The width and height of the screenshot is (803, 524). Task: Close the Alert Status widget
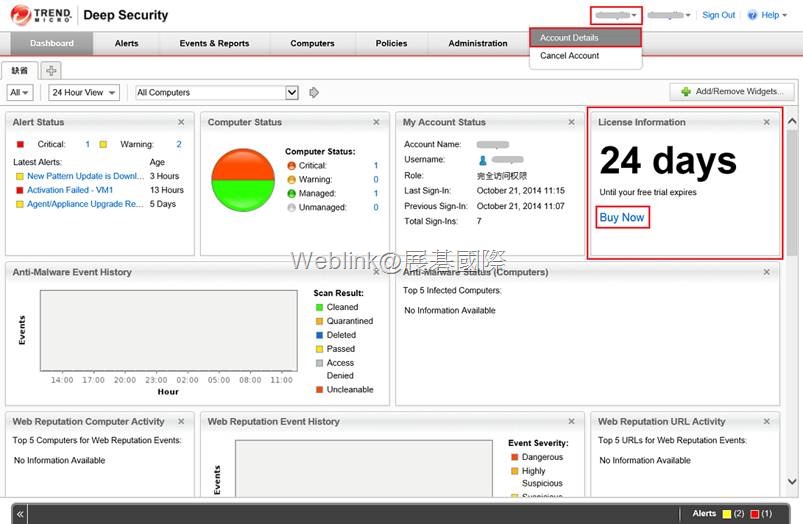[181, 122]
